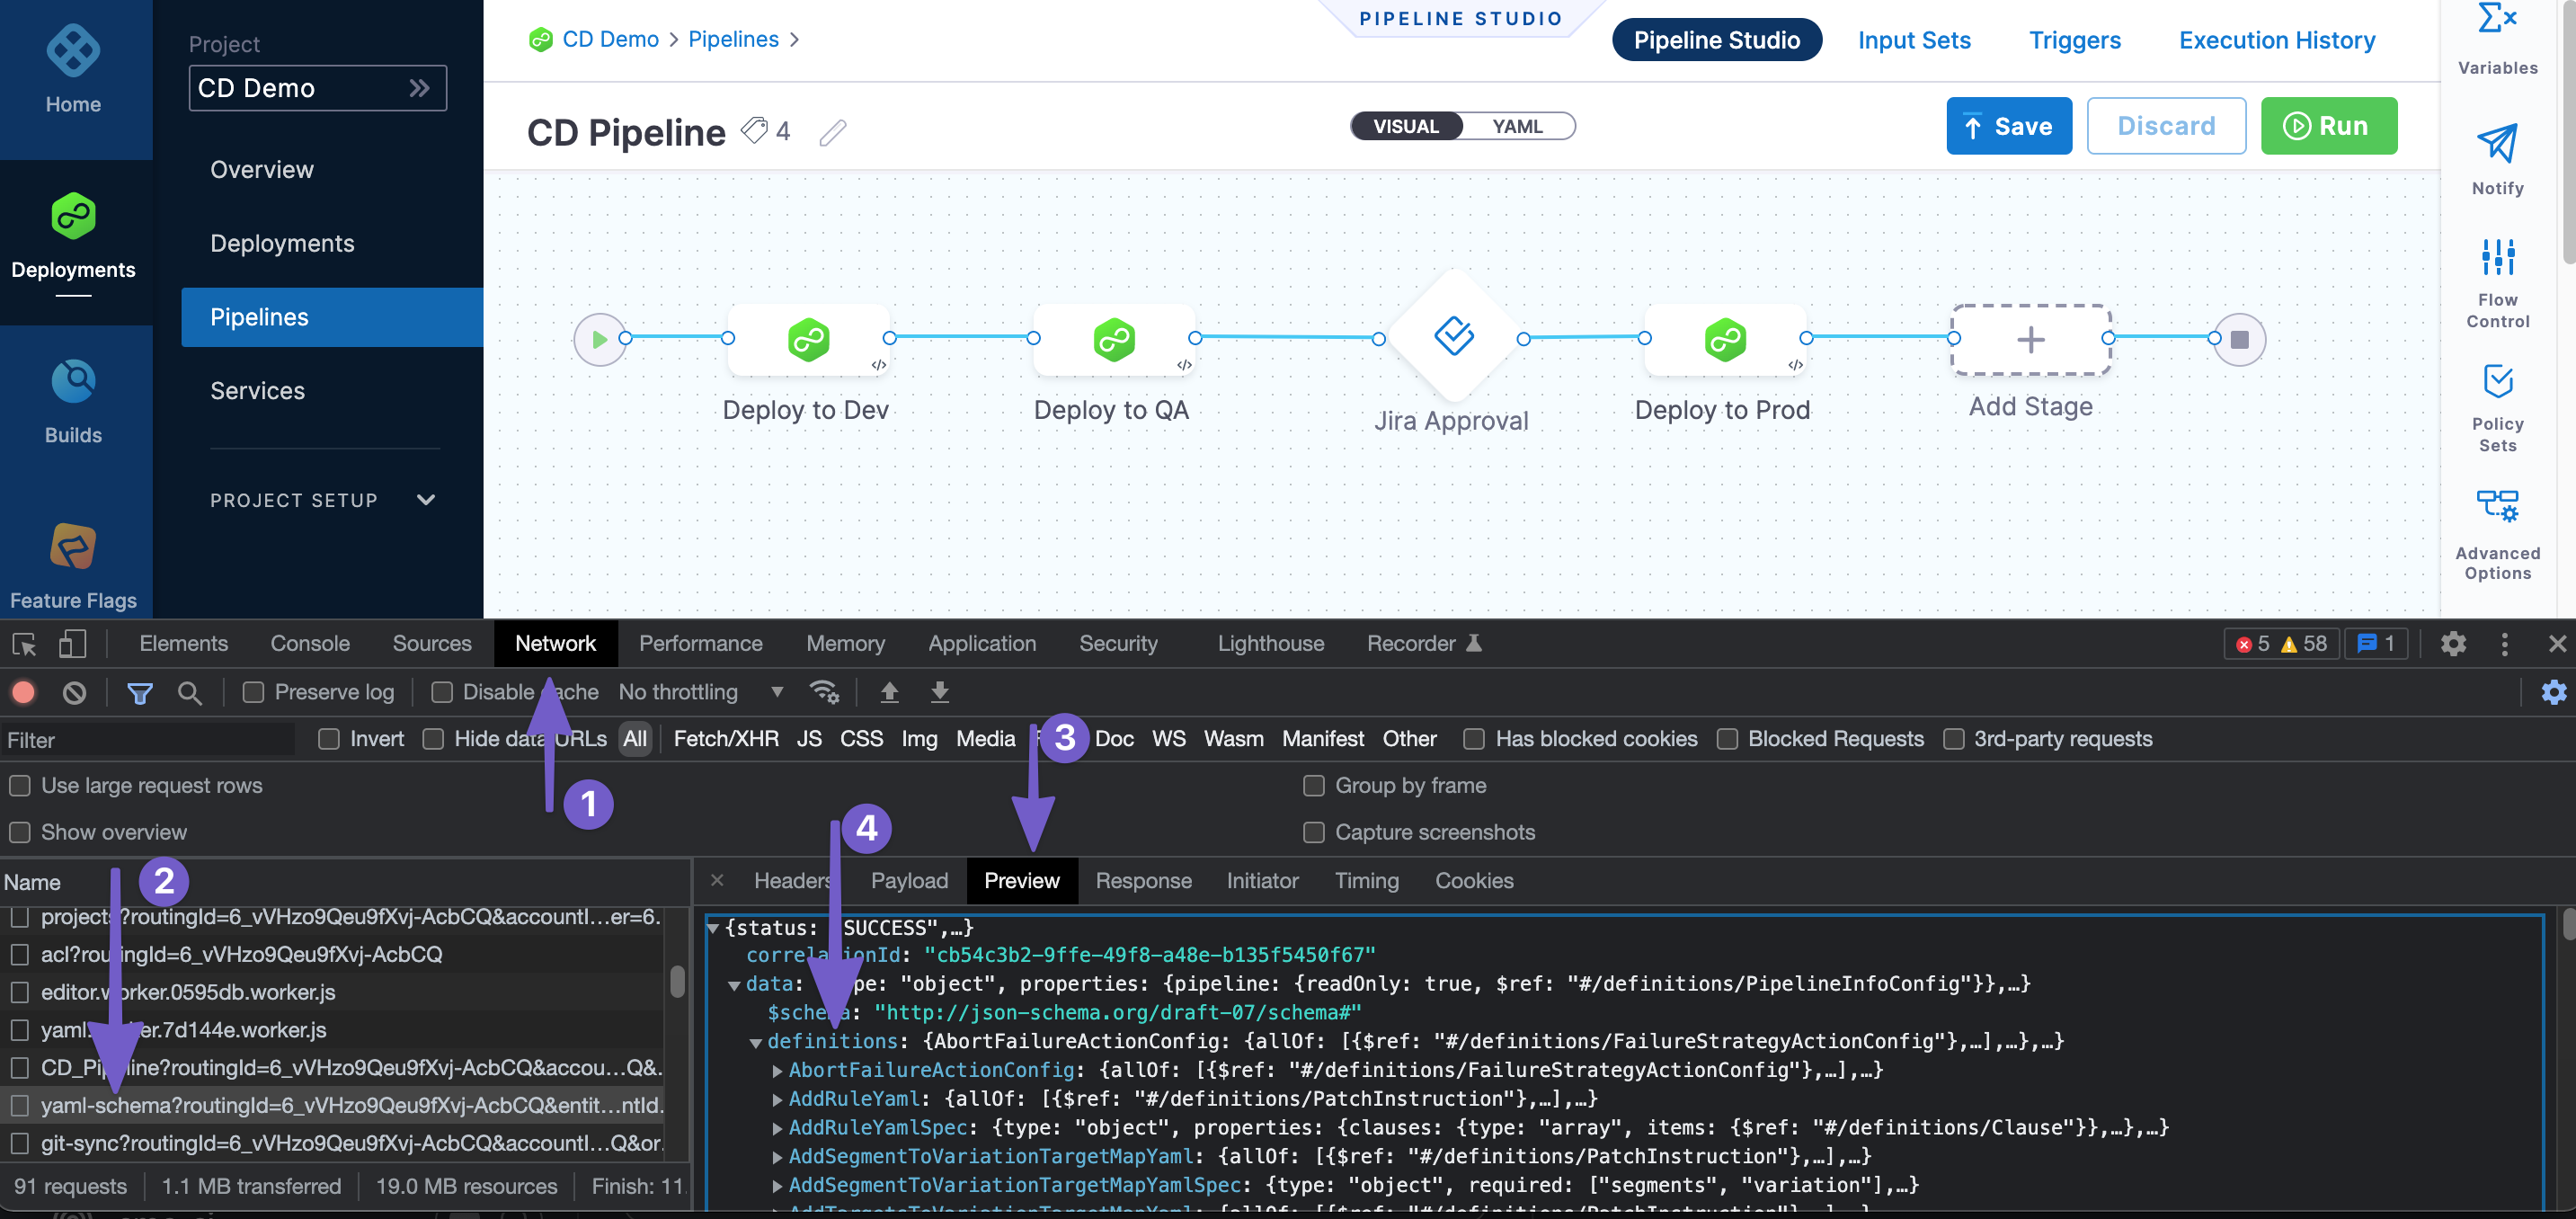The width and height of the screenshot is (2576, 1219).
Task: Expand the PROJECT SETUP section chevron
Action: coord(426,500)
